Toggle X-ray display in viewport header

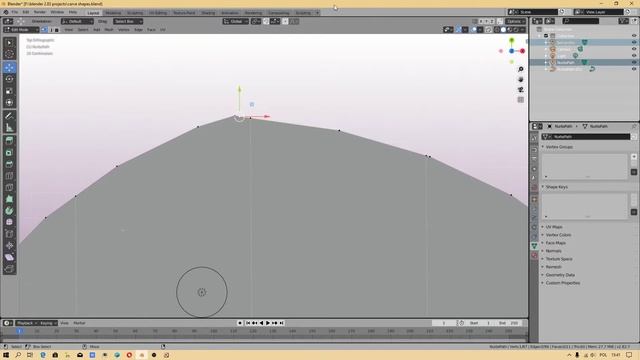(489, 30)
